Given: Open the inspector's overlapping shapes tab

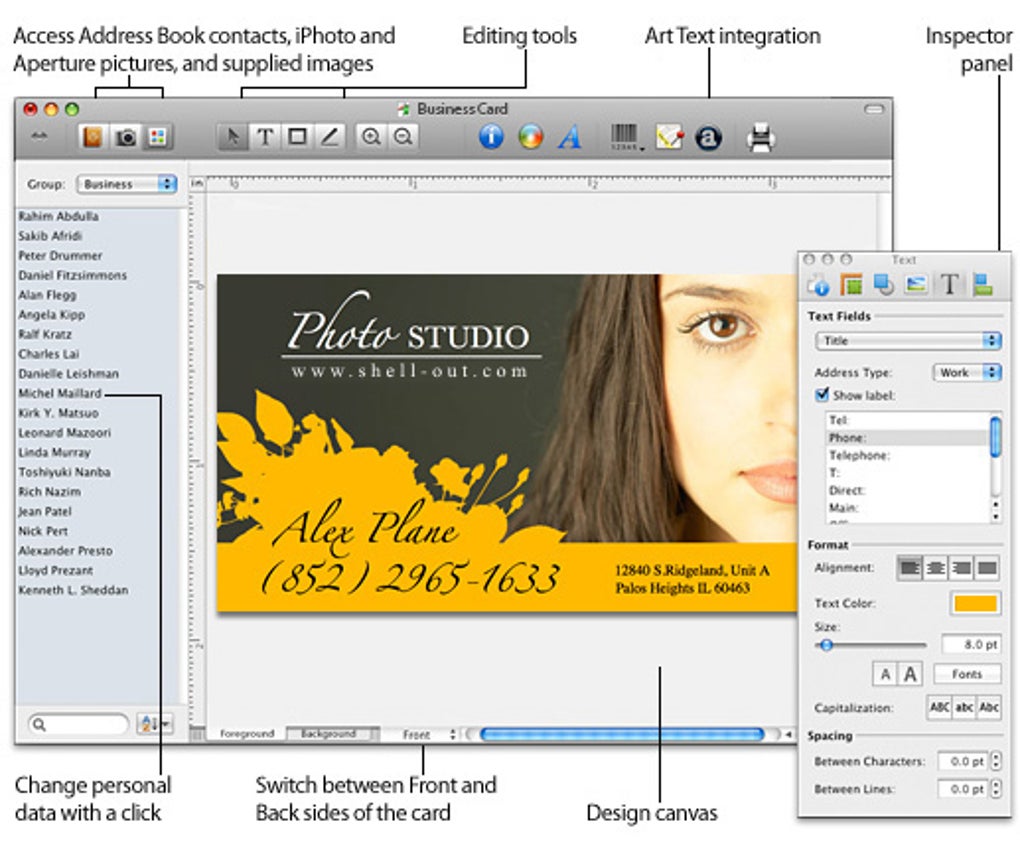Looking at the screenshot, I should [x=883, y=285].
